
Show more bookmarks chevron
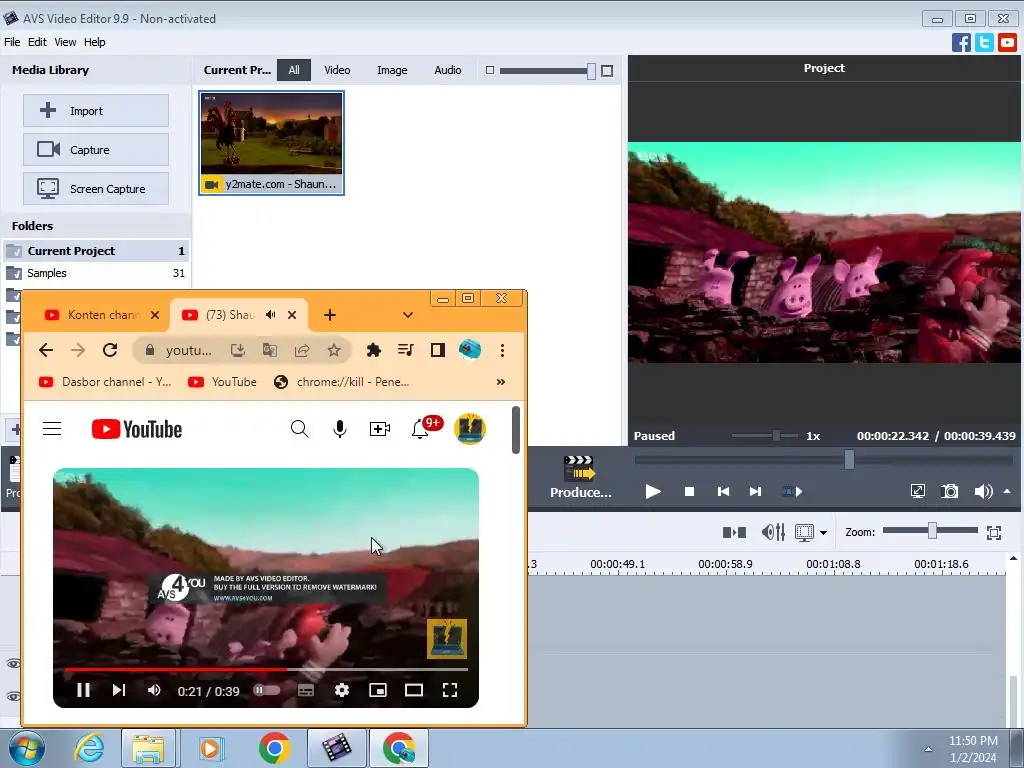point(501,382)
